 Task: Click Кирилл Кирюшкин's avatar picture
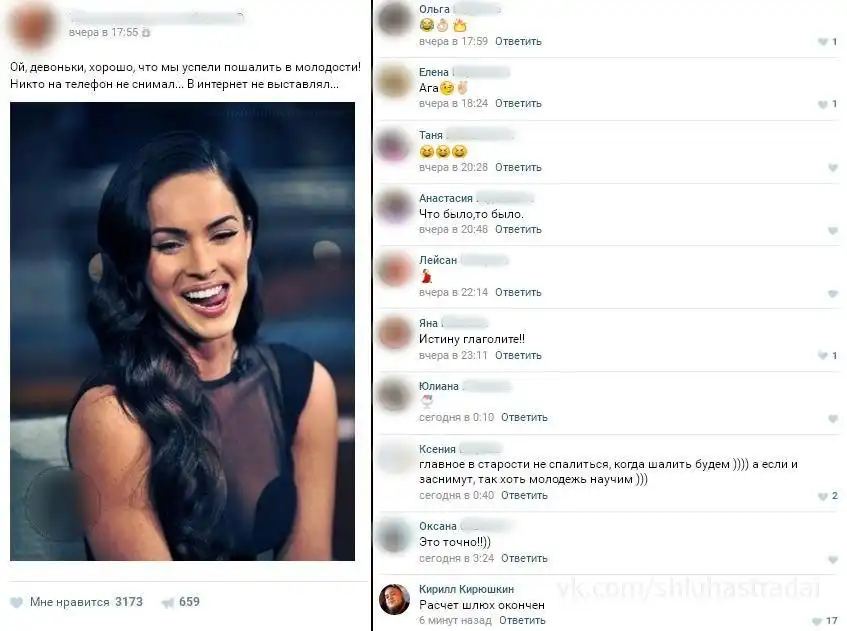click(x=395, y=599)
